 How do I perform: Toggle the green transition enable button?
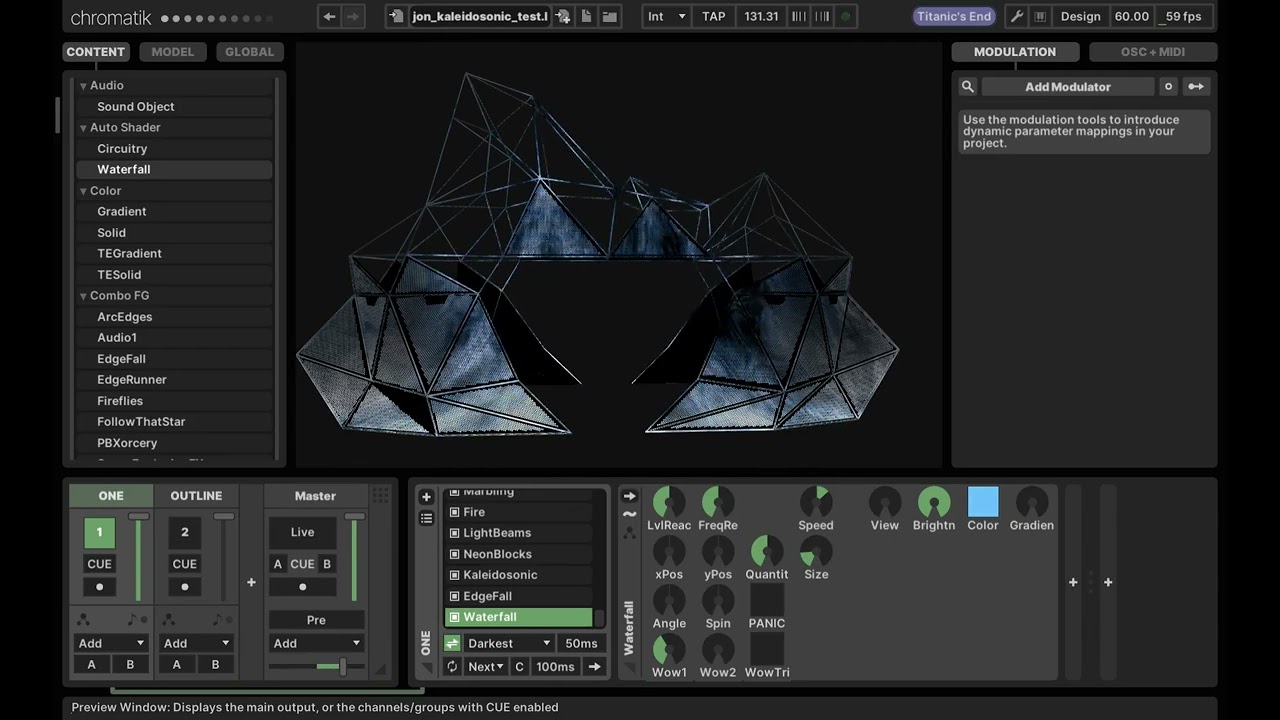pos(452,644)
